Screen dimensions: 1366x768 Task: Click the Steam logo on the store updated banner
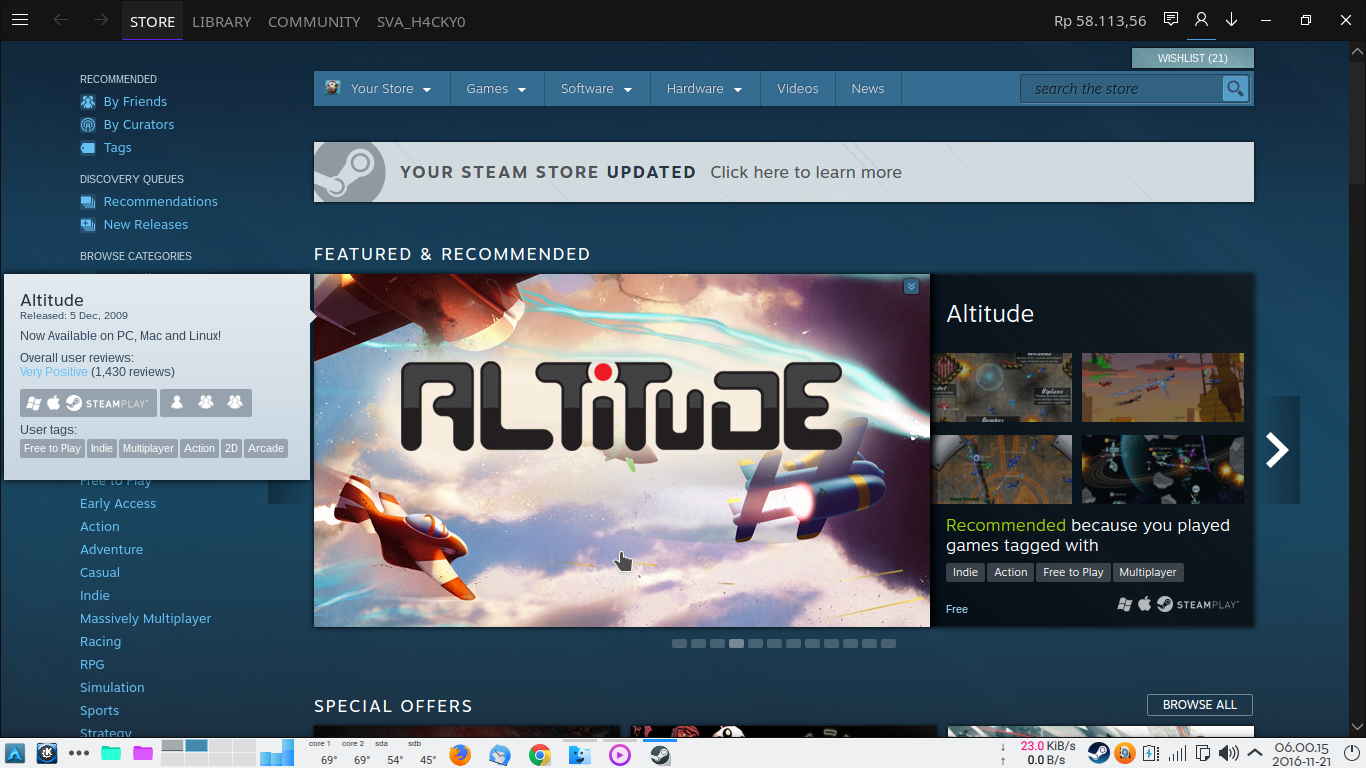(x=349, y=171)
